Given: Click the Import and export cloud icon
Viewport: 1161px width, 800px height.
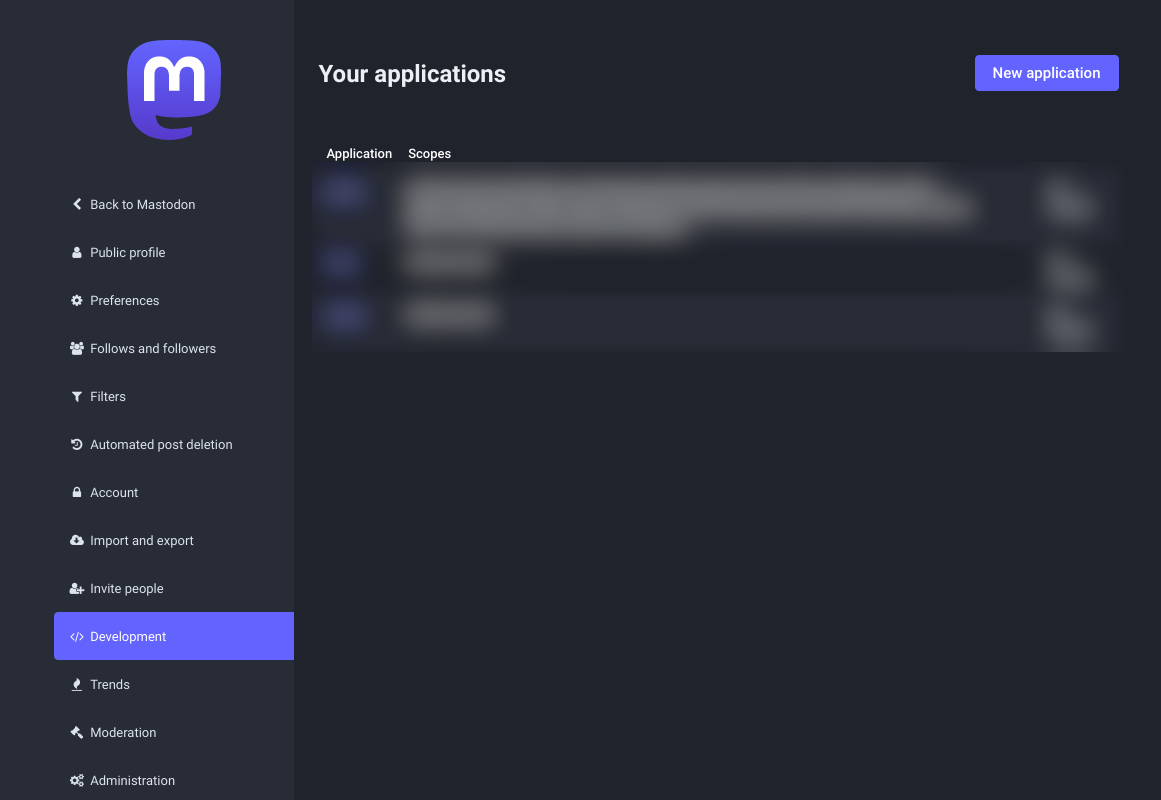Looking at the screenshot, I should 77,541.
